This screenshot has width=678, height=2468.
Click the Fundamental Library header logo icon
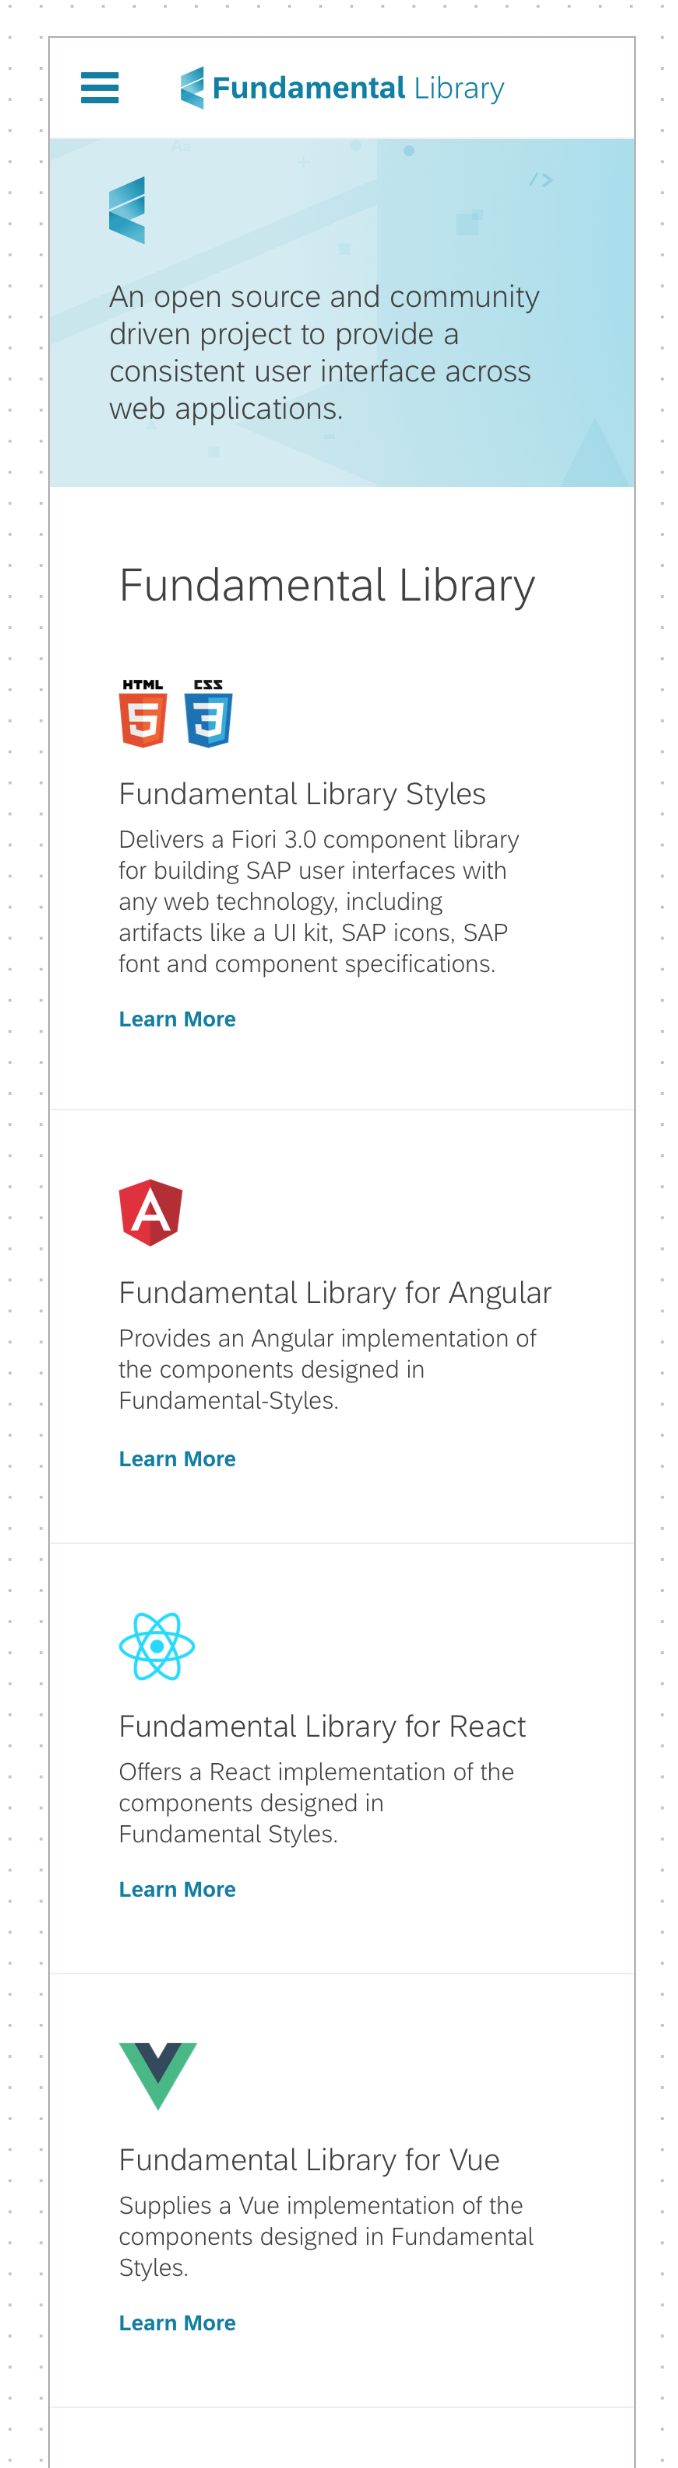[x=192, y=88]
